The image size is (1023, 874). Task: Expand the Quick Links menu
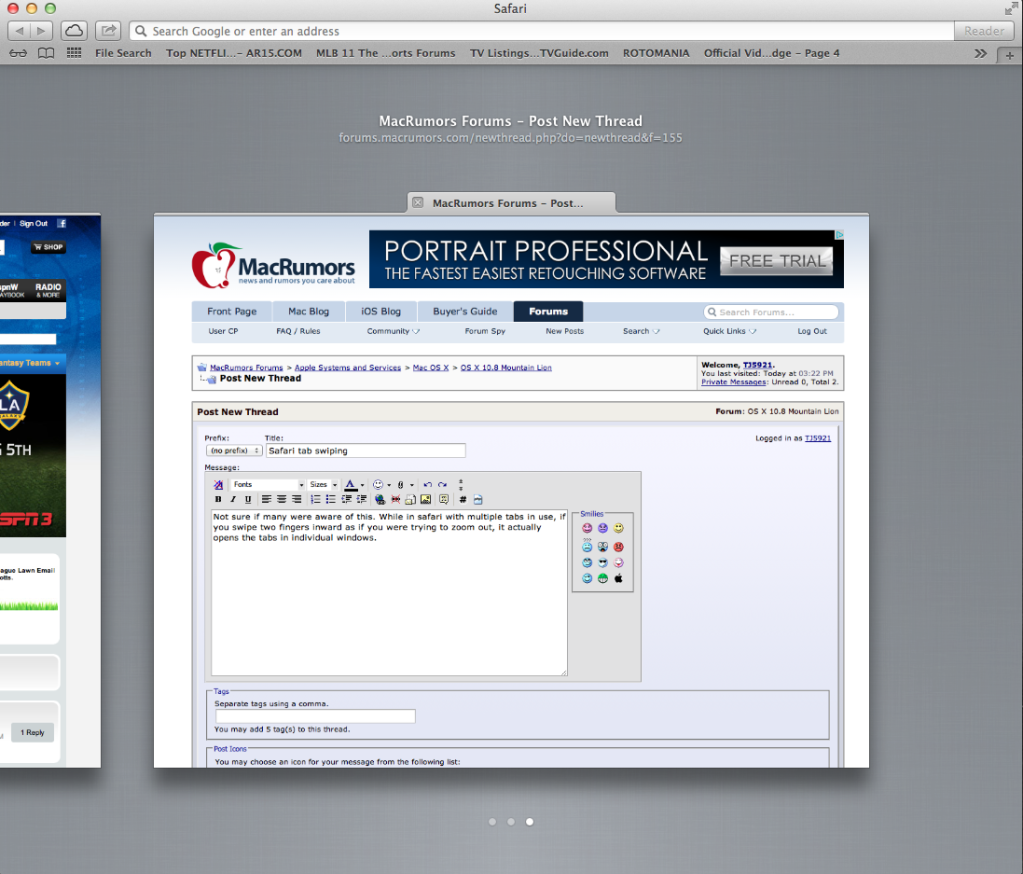tap(729, 331)
